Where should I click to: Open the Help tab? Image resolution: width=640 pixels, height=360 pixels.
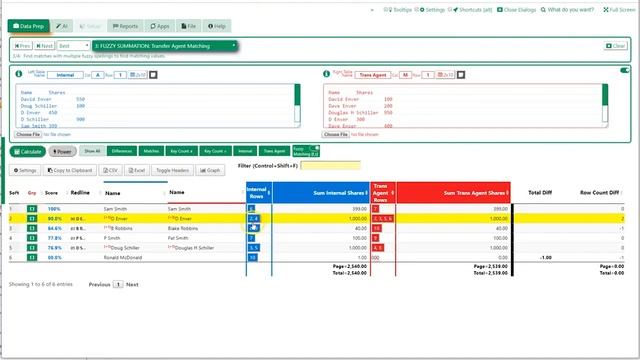(x=217, y=26)
